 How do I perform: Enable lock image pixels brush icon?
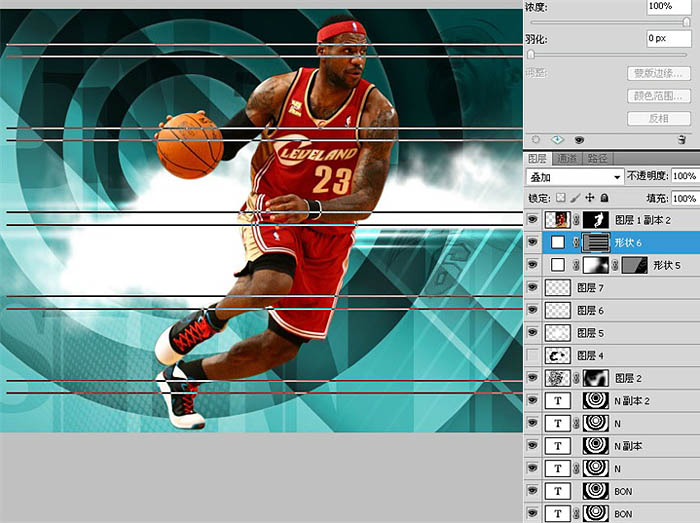point(575,198)
